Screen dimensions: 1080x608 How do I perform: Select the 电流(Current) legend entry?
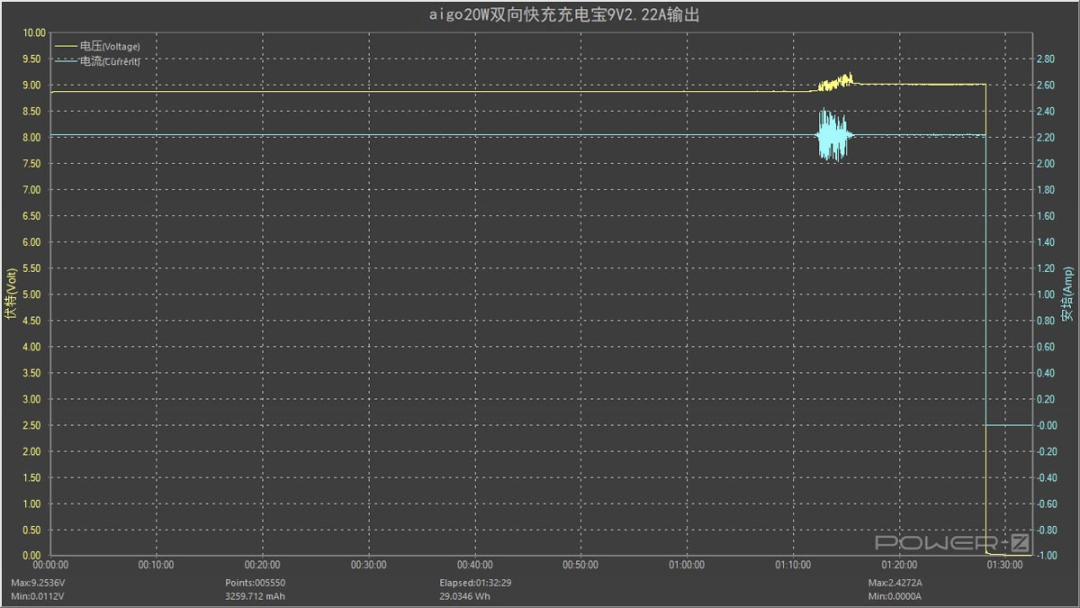pyautogui.click(x=97, y=61)
